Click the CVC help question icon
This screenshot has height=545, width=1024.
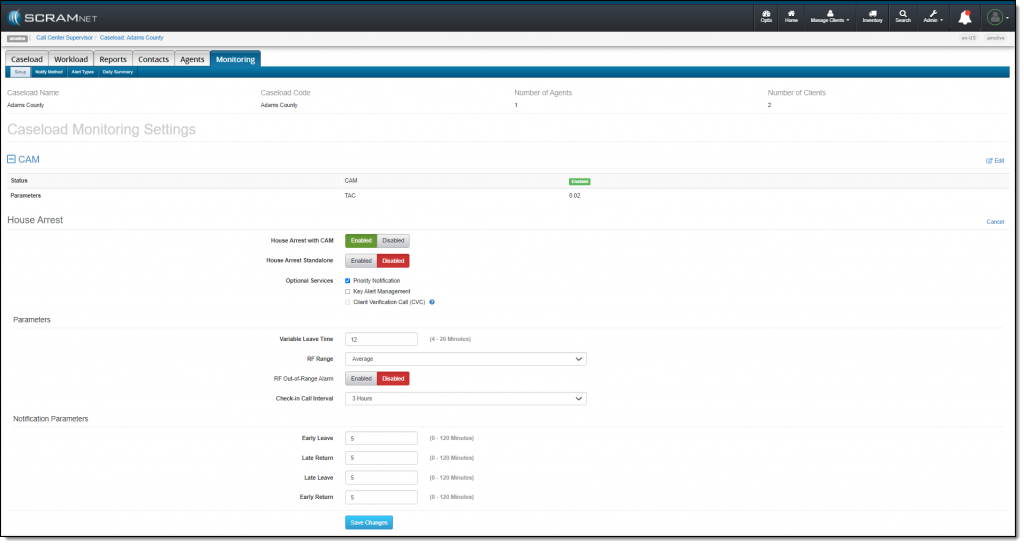click(432, 301)
